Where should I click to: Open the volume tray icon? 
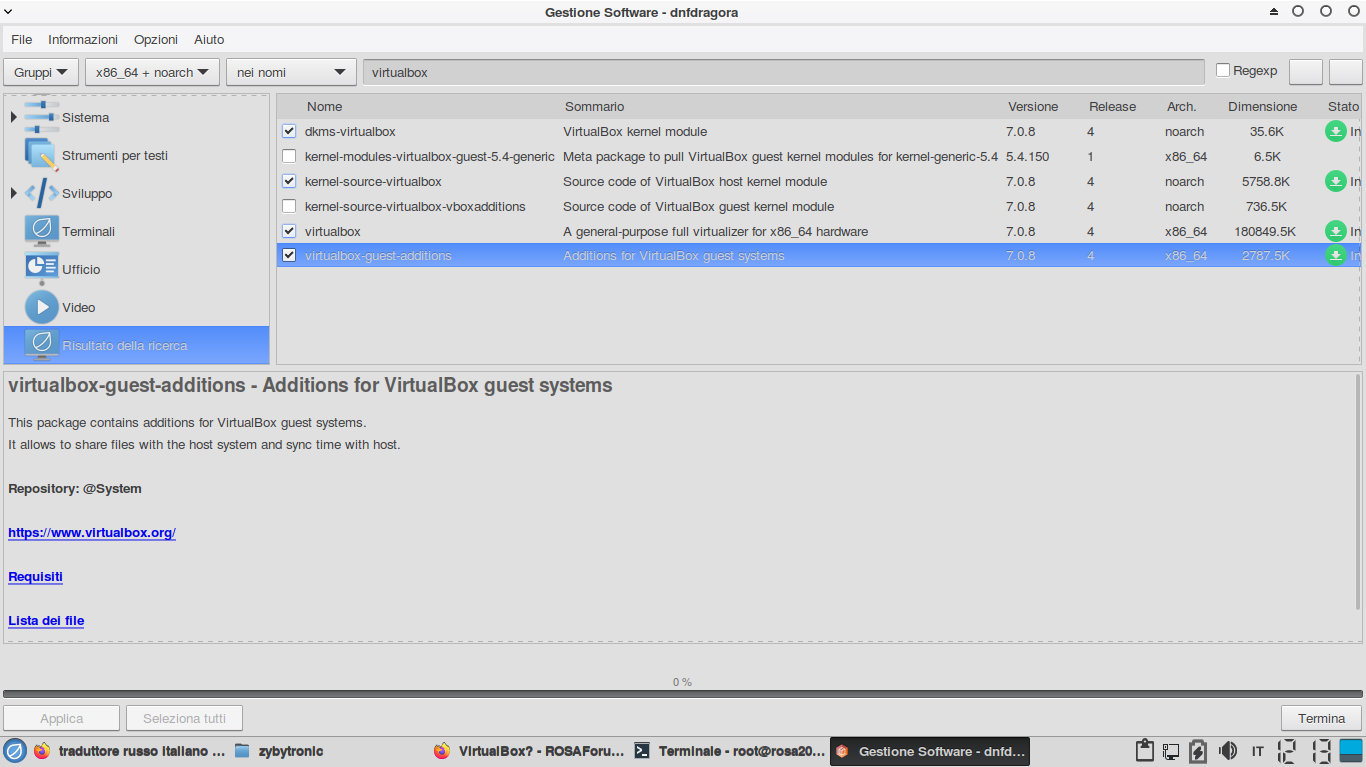click(x=1227, y=751)
